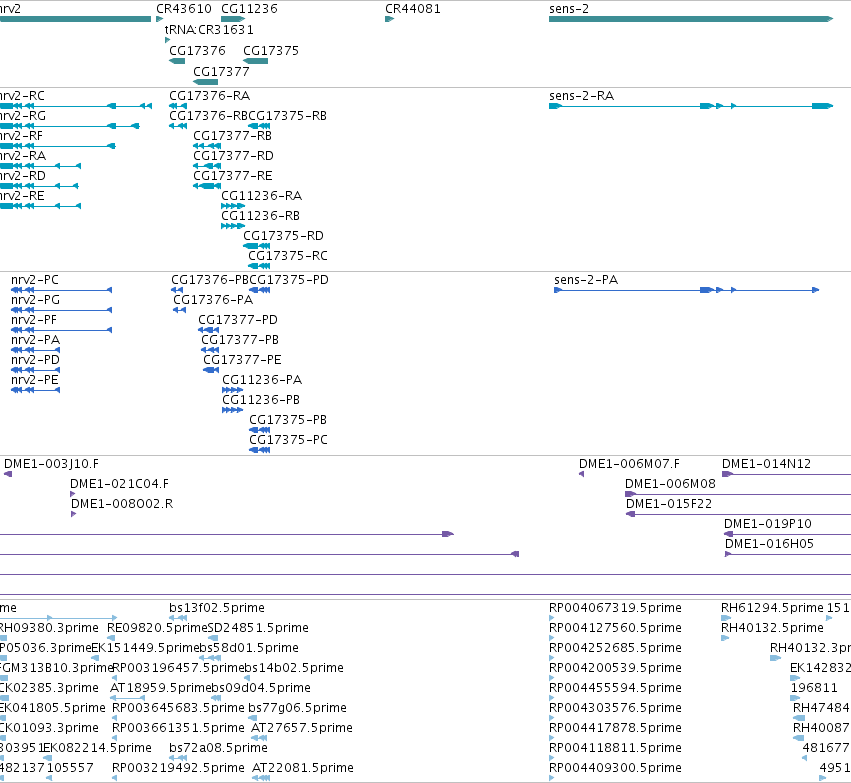Click the nrv2-PA protein label
The height and width of the screenshot is (783, 851).
(x=35, y=340)
